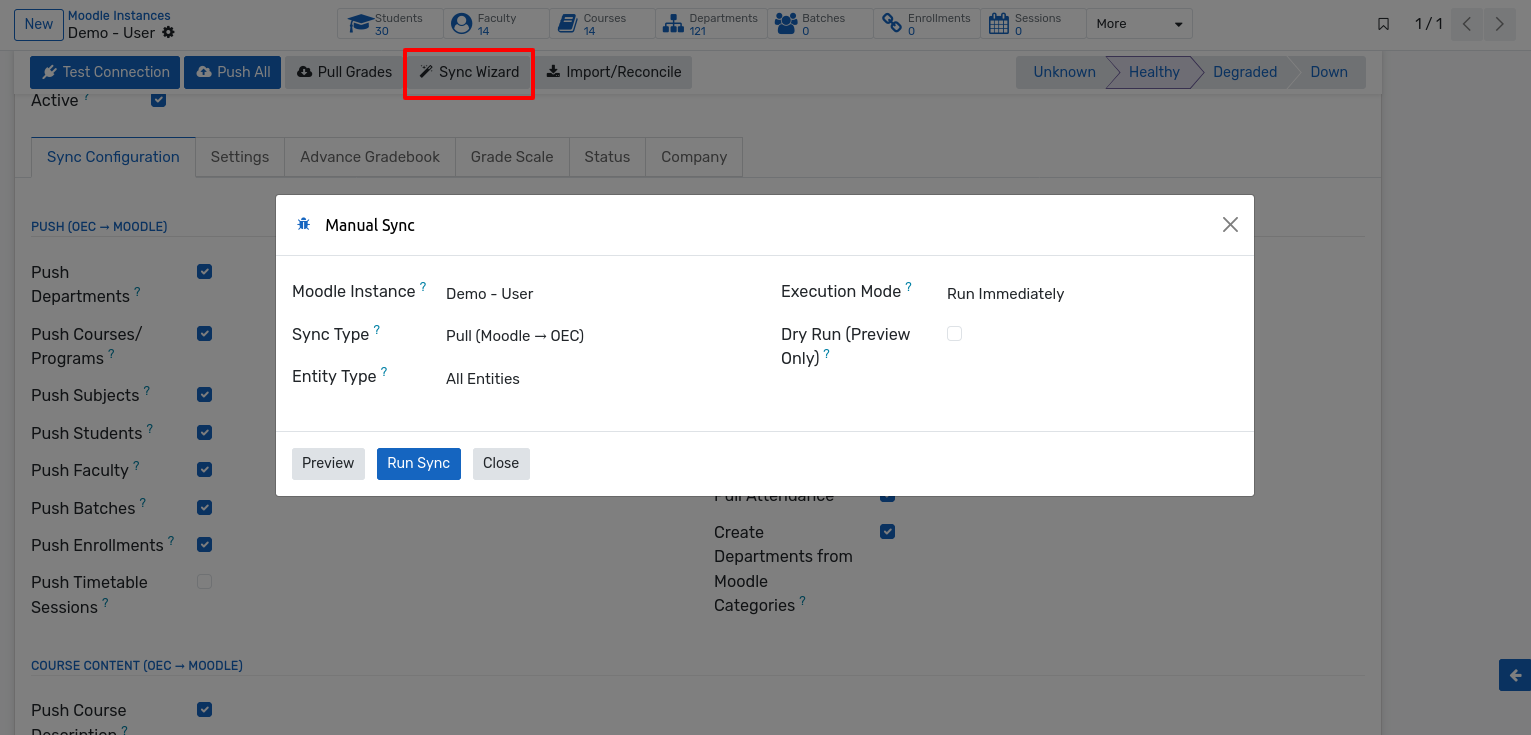The width and height of the screenshot is (1531, 735).
Task: Switch to the Sync Configuration tab
Action: (x=113, y=157)
